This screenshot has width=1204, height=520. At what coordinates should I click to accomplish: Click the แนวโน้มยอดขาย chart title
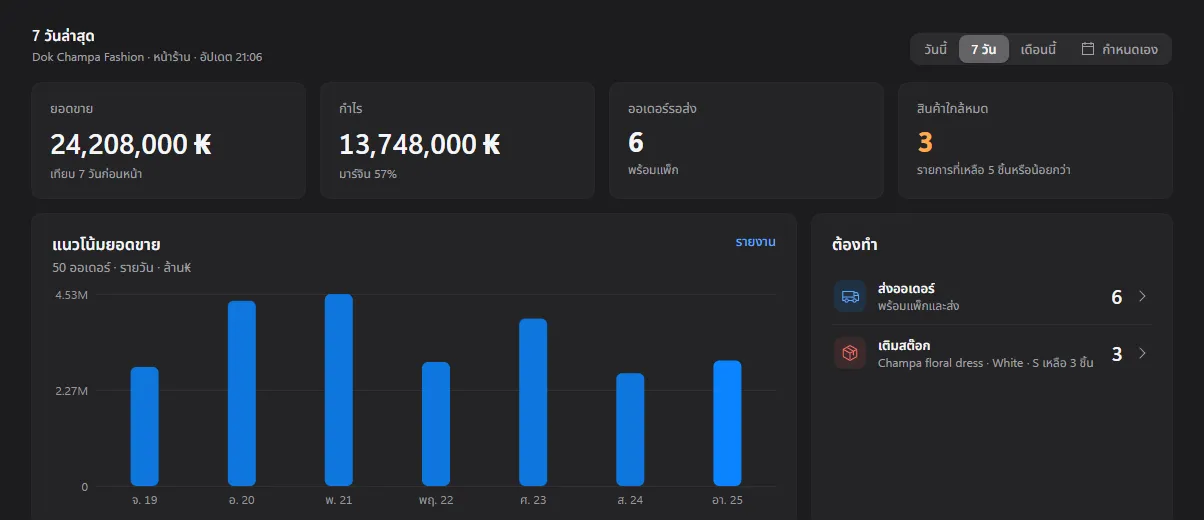[107, 245]
